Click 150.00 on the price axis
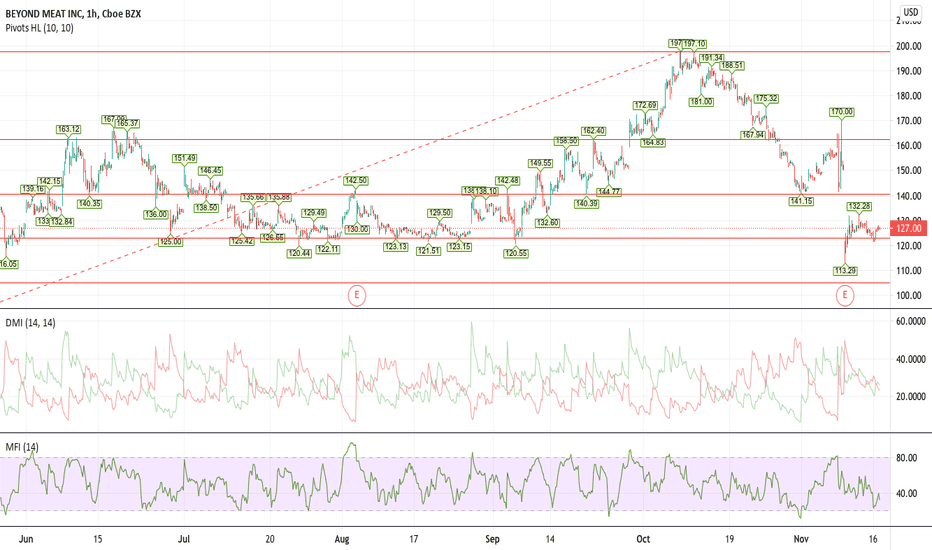Image resolution: width=932 pixels, height=550 pixels. [909, 171]
